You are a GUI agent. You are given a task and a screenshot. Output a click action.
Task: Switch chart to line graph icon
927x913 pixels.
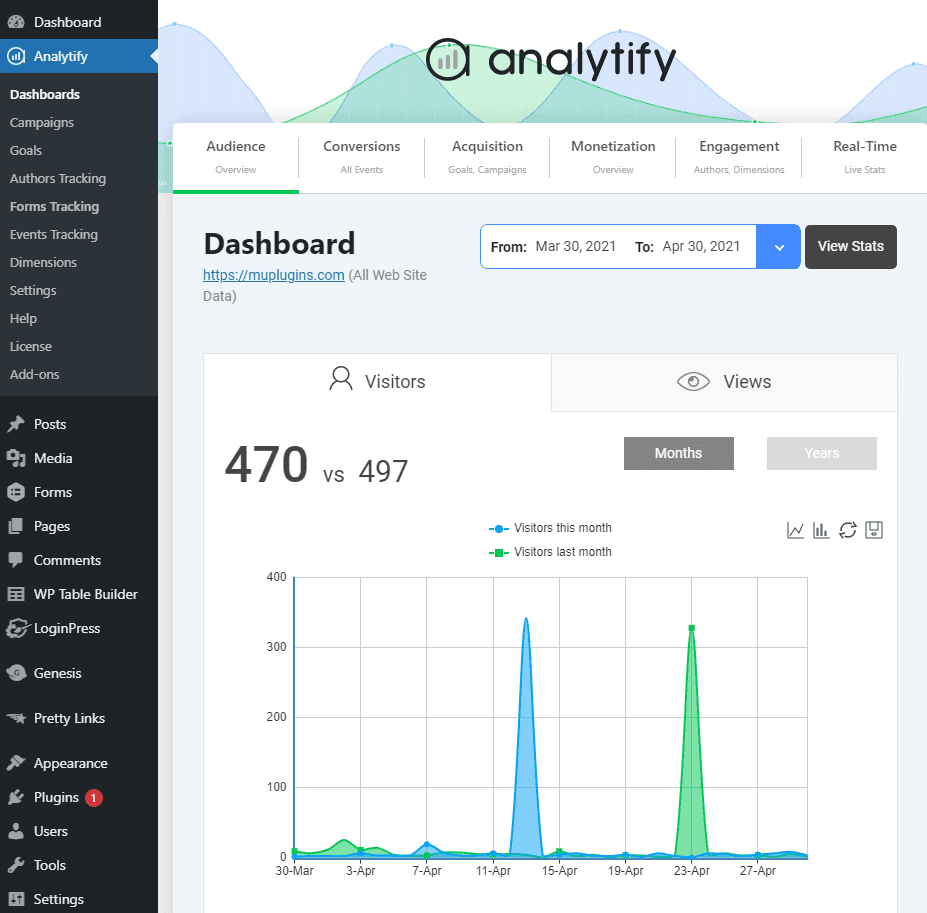click(x=795, y=530)
